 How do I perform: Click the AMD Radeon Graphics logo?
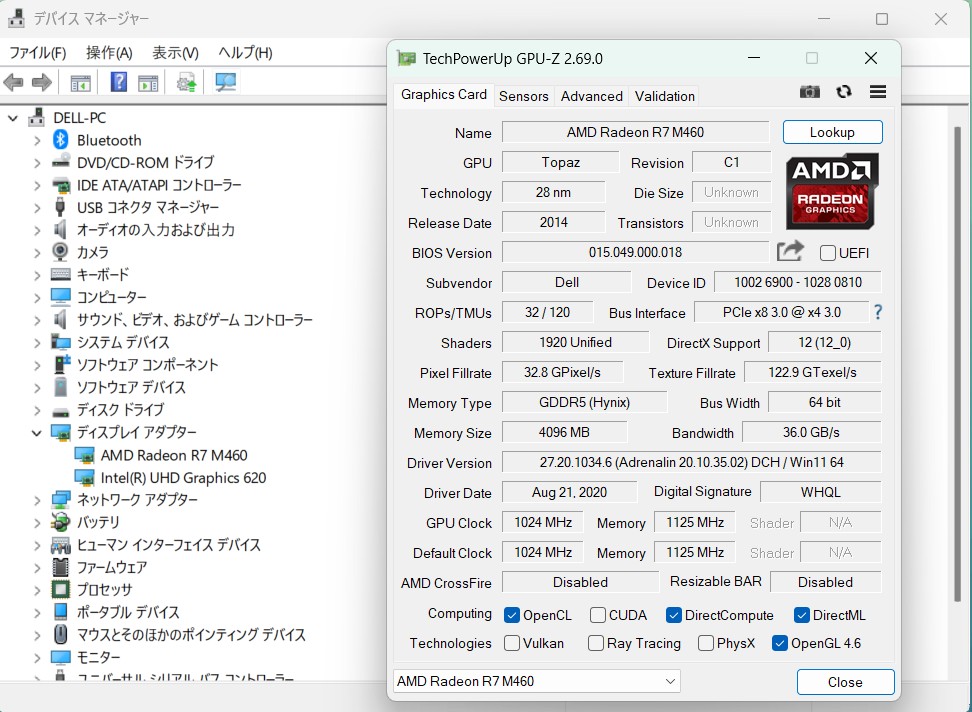(832, 191)
